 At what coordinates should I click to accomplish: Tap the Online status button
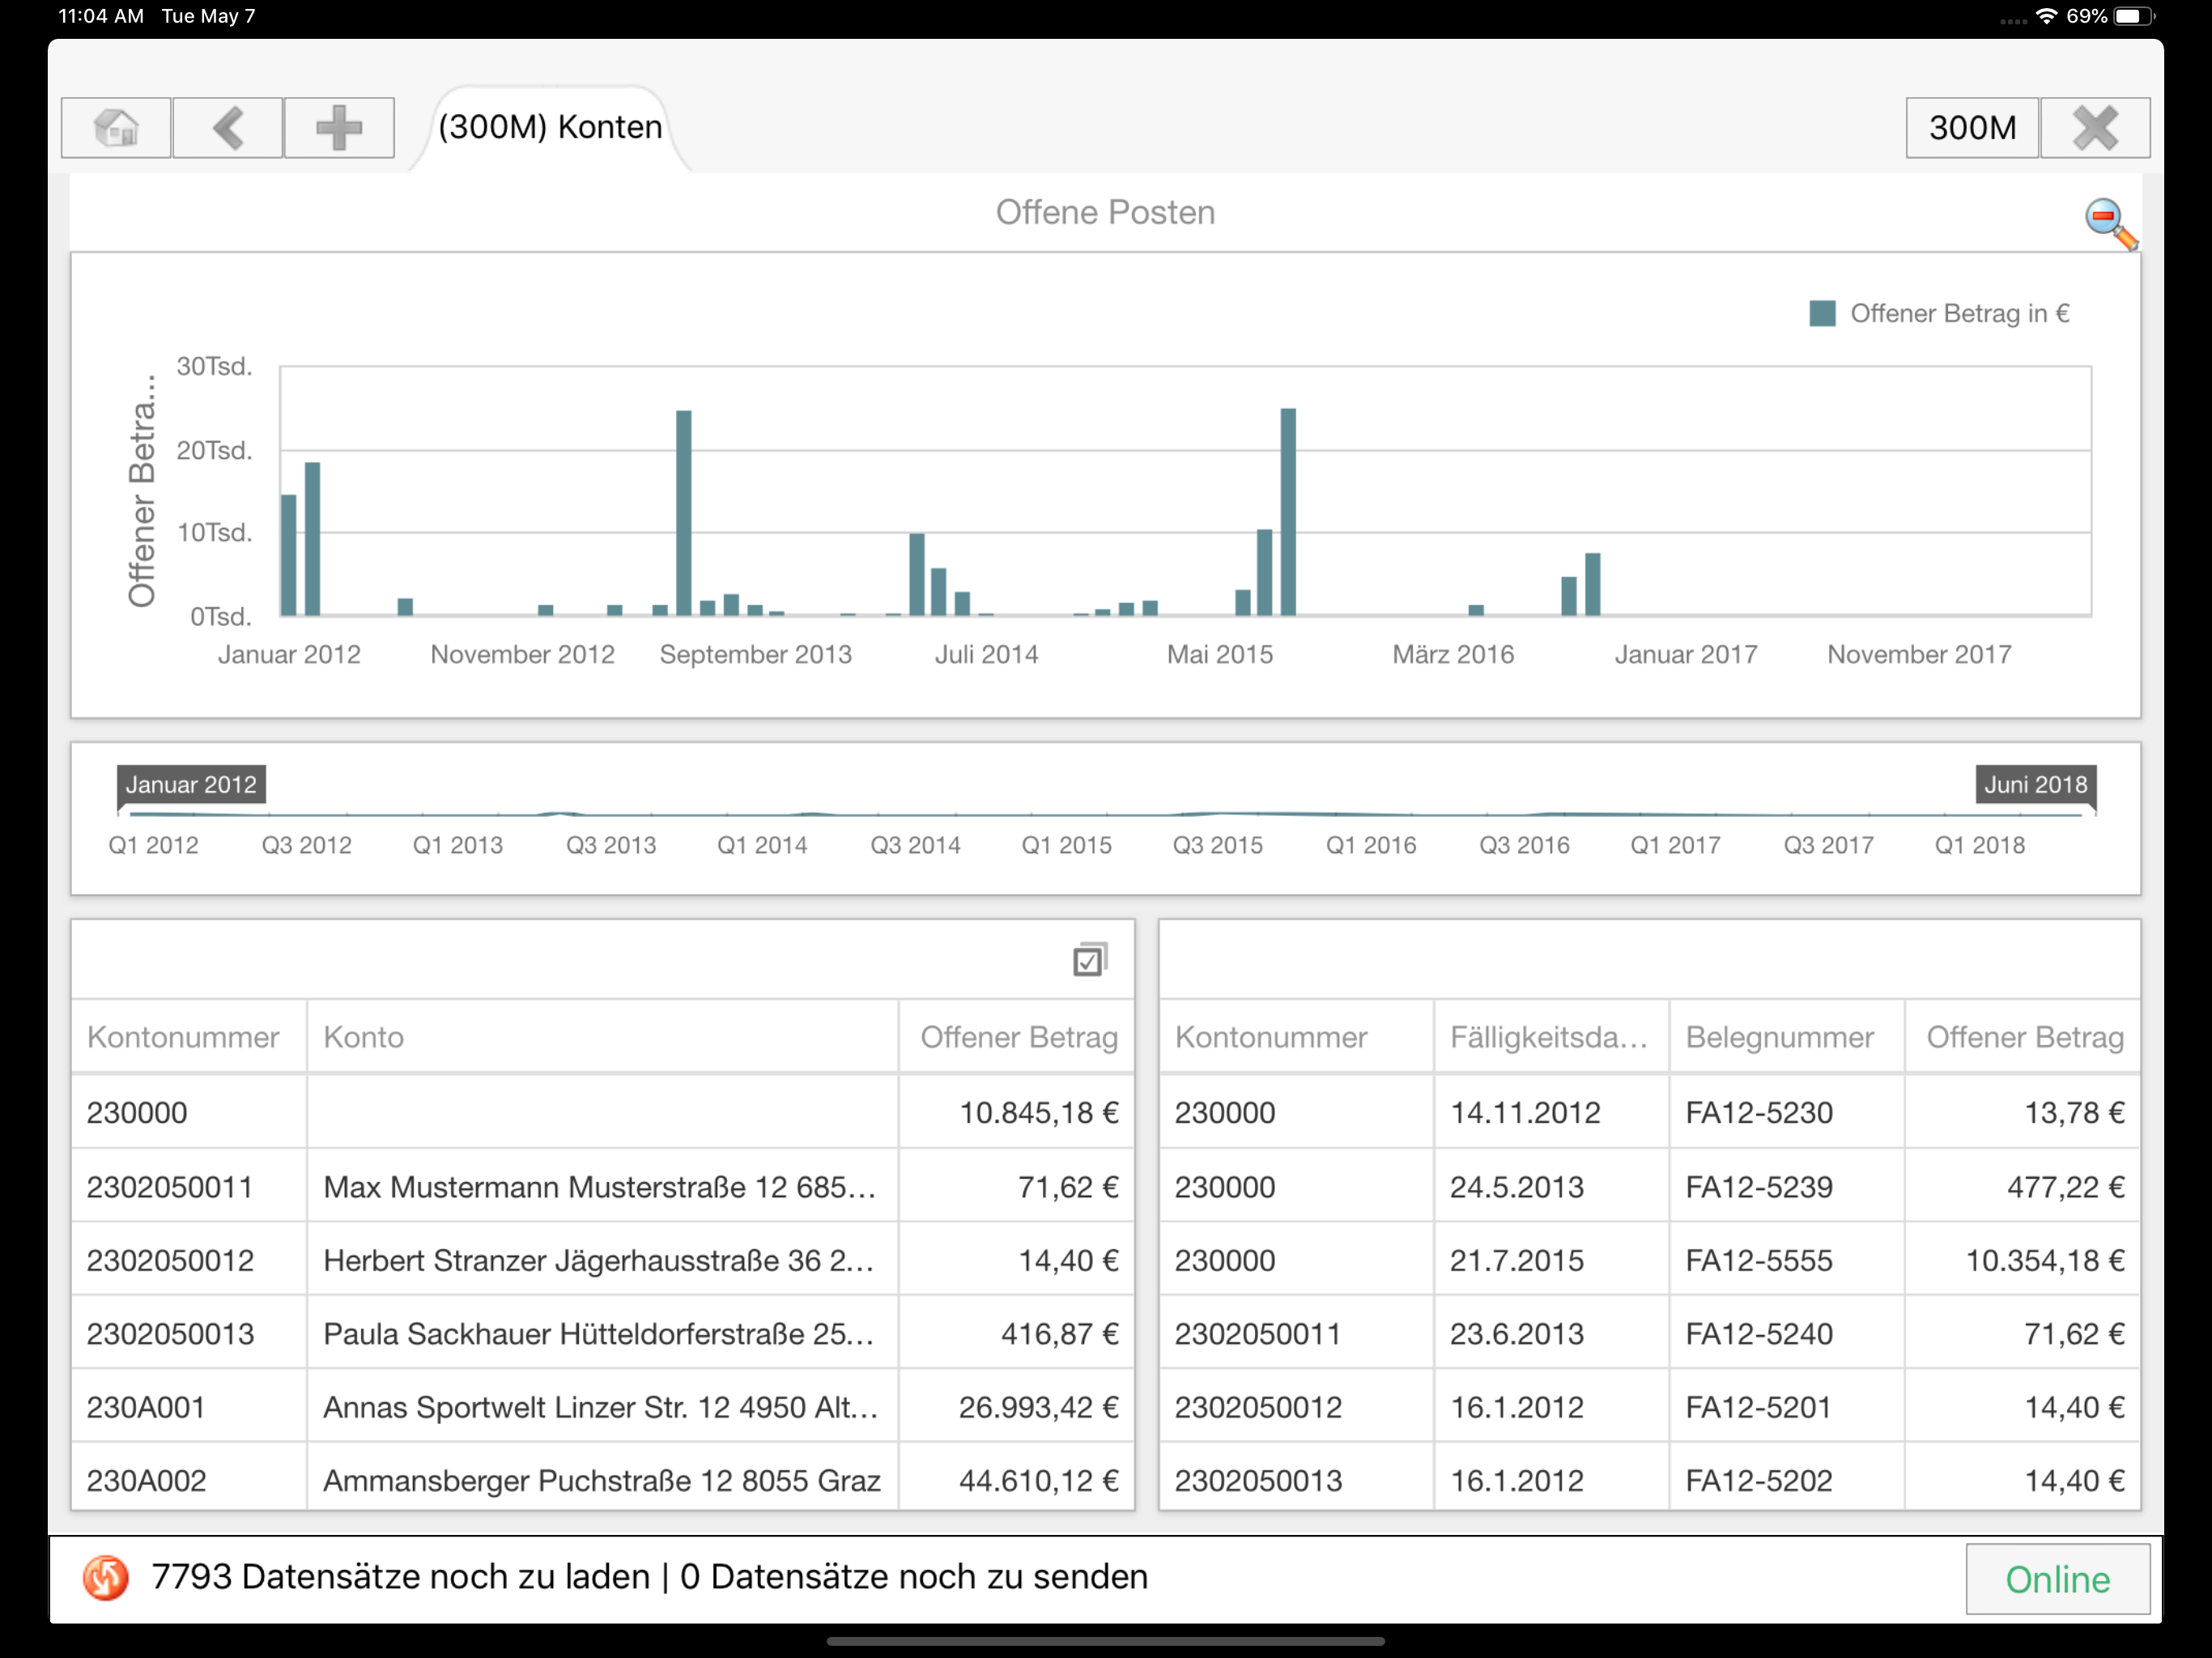pyautogui.click(x=2057, y=1579)
